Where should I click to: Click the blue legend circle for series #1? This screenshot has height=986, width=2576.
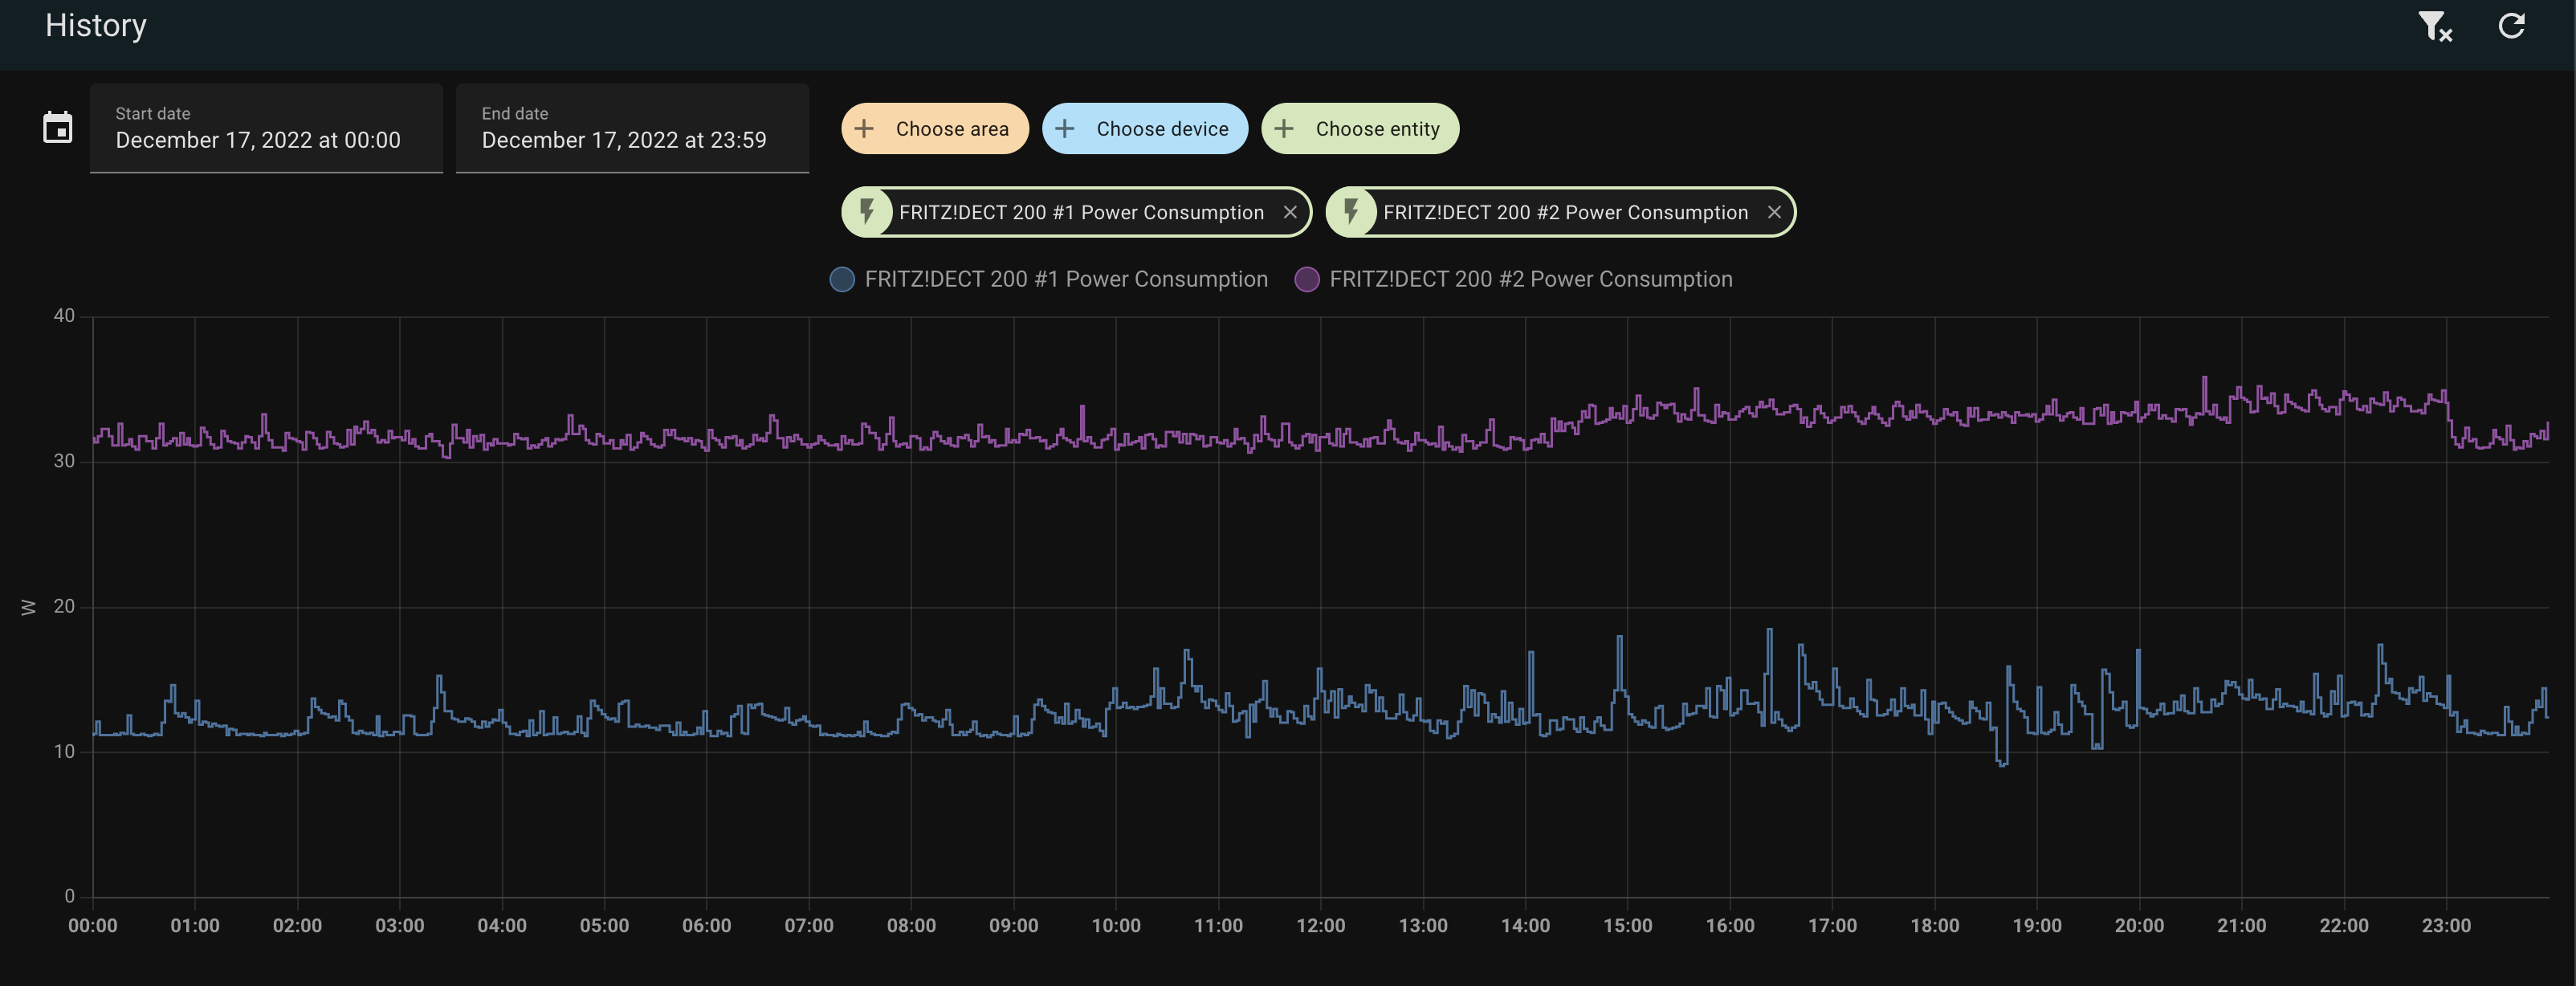coord(842,280)
